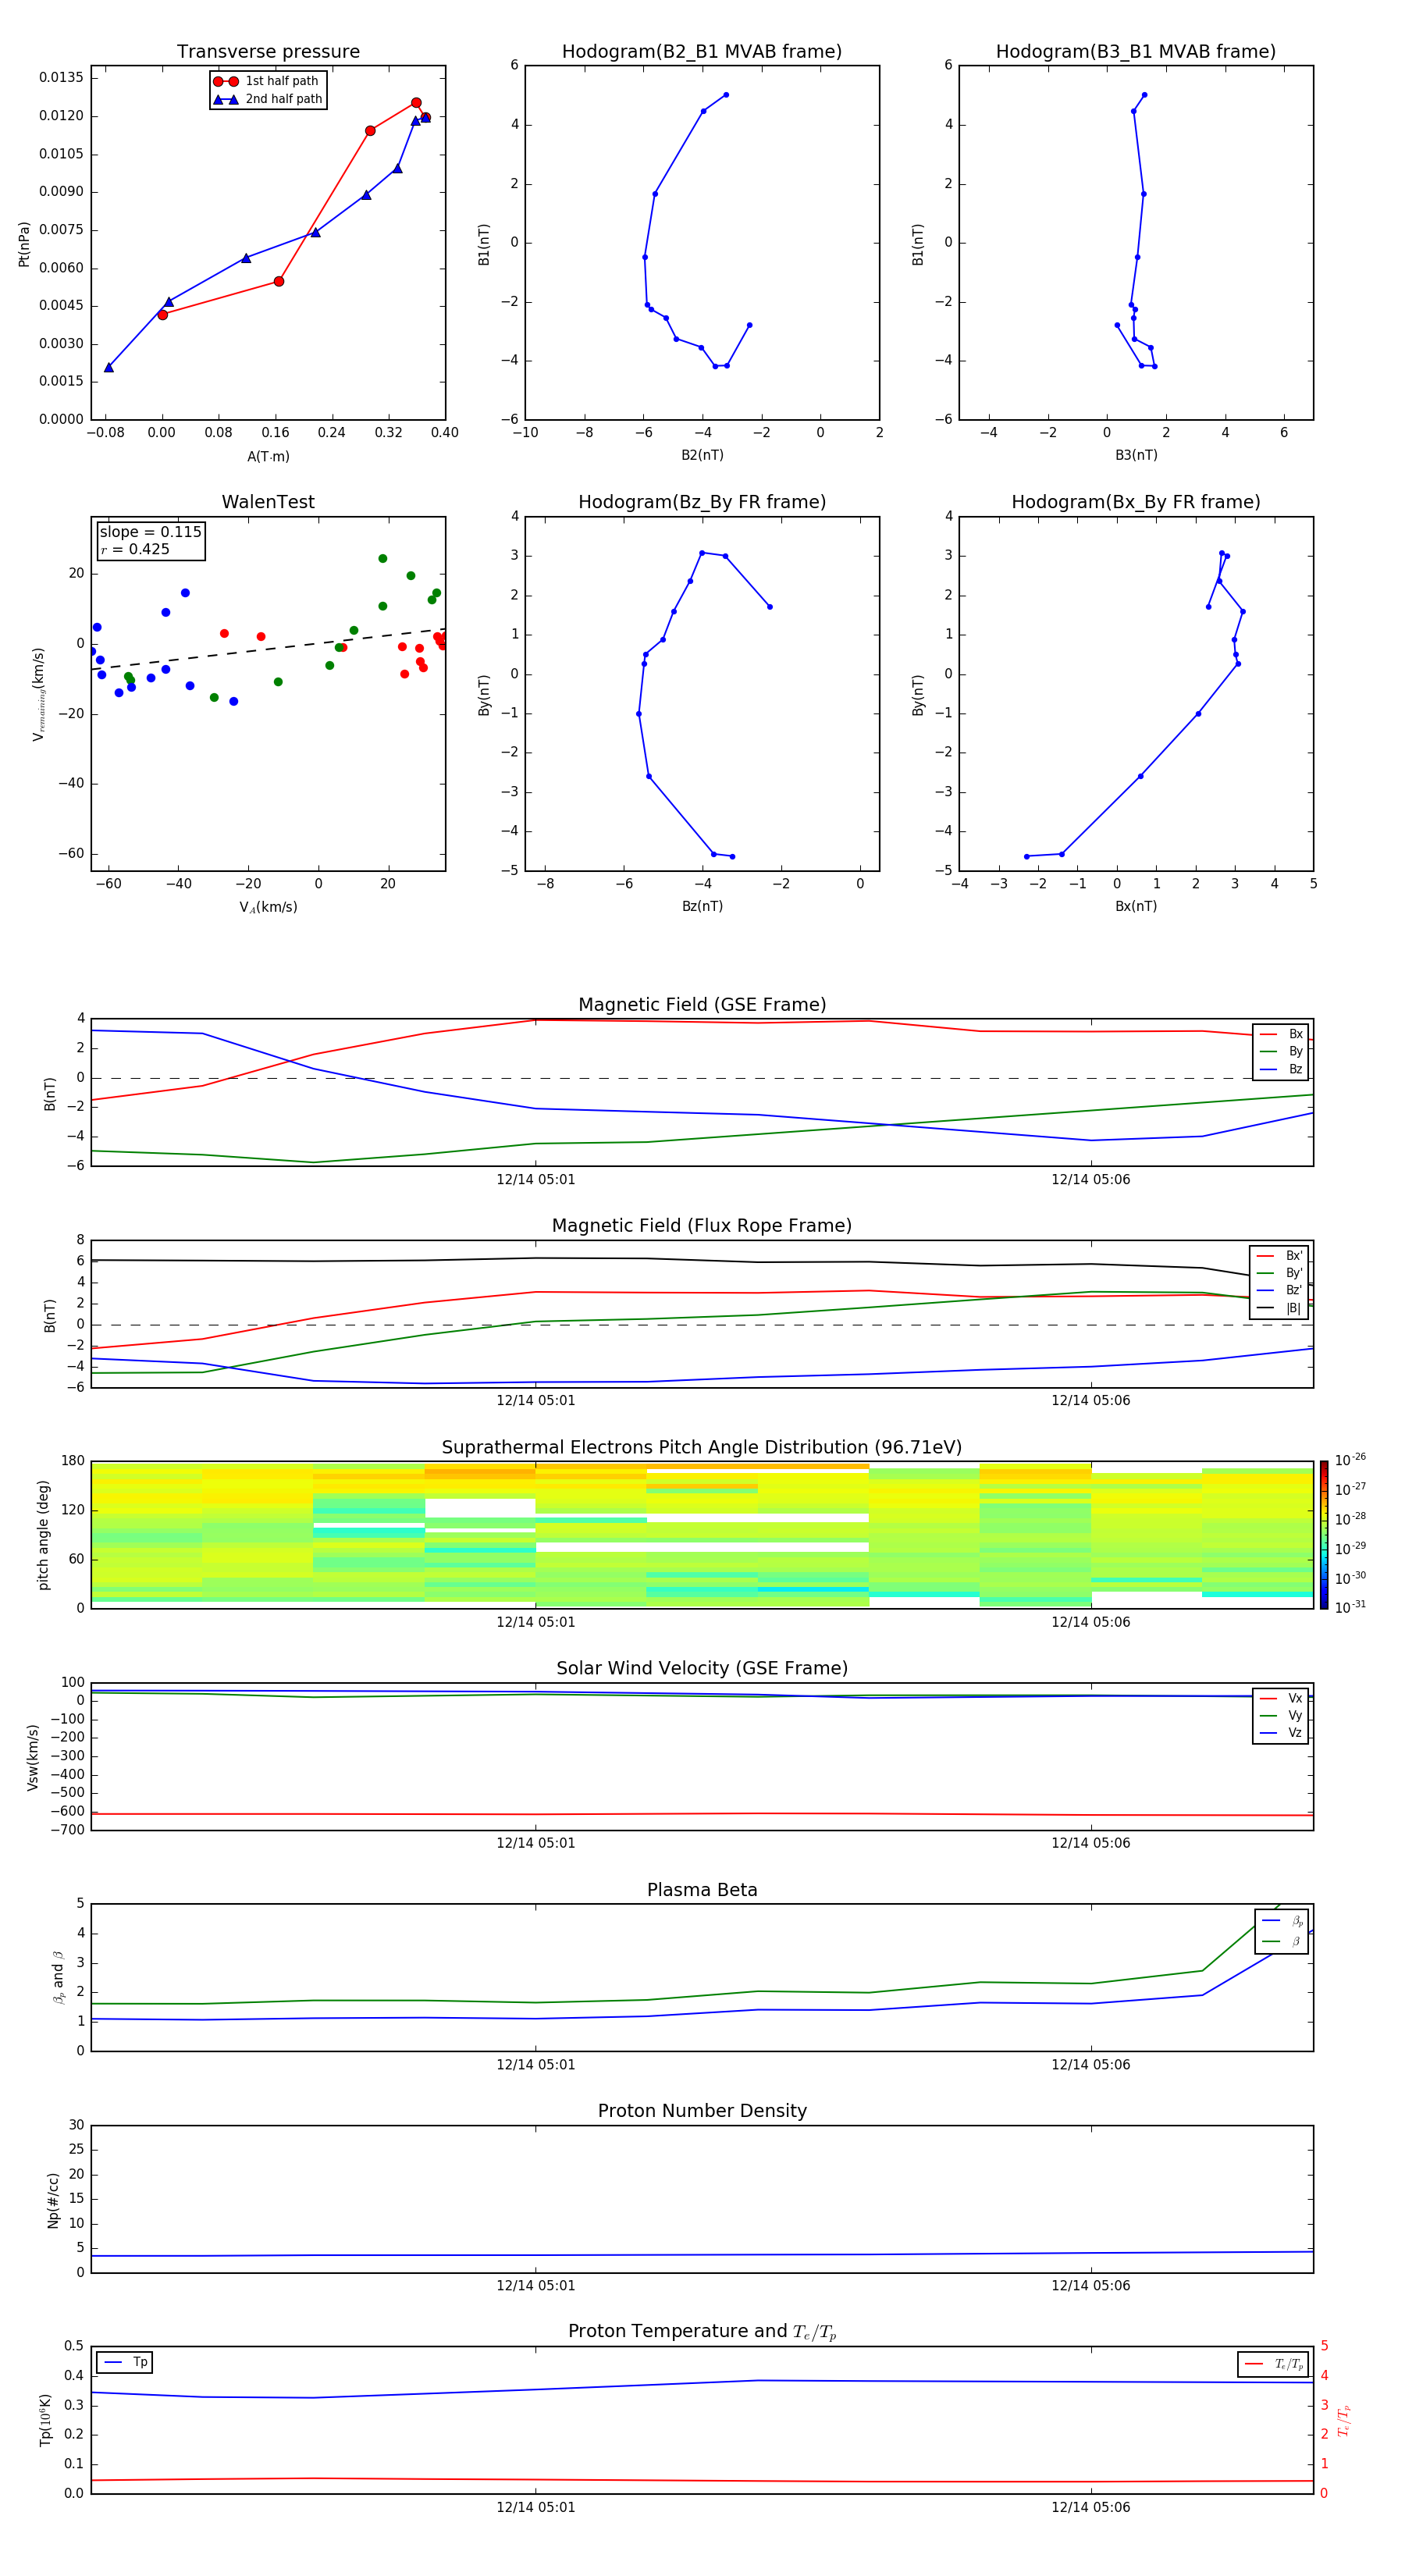Click the 'A(T·m)' x-axis label
1405x2576 pixels.
coord(268,457)
